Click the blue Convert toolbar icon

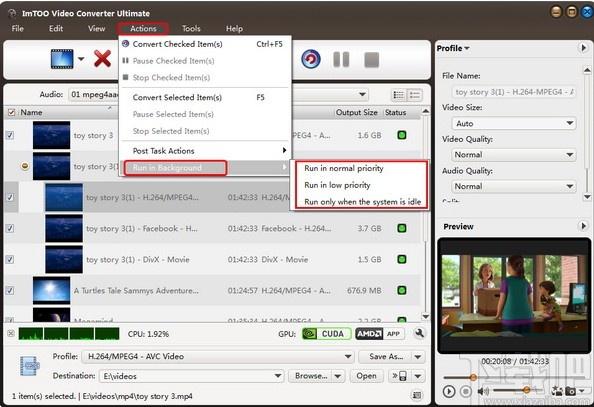click(x=311, y=59)
